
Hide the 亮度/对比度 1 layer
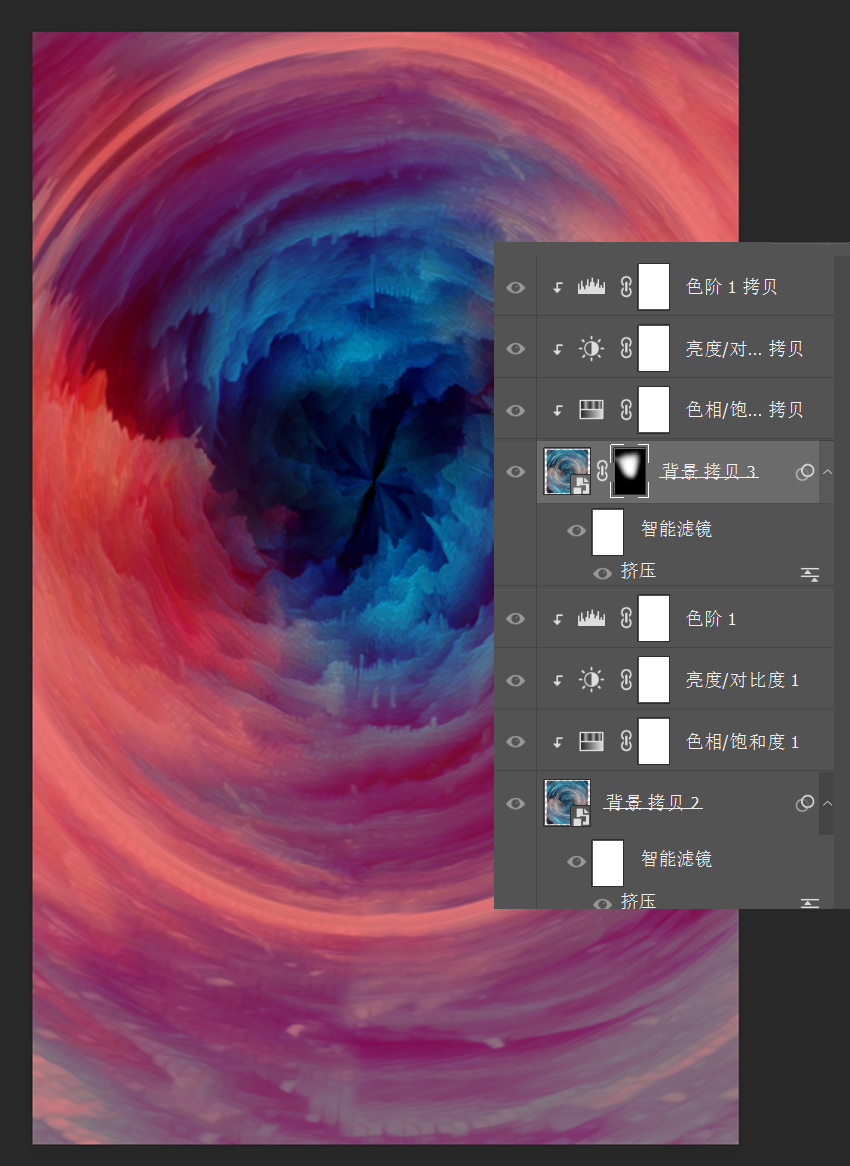pos(515,680)
